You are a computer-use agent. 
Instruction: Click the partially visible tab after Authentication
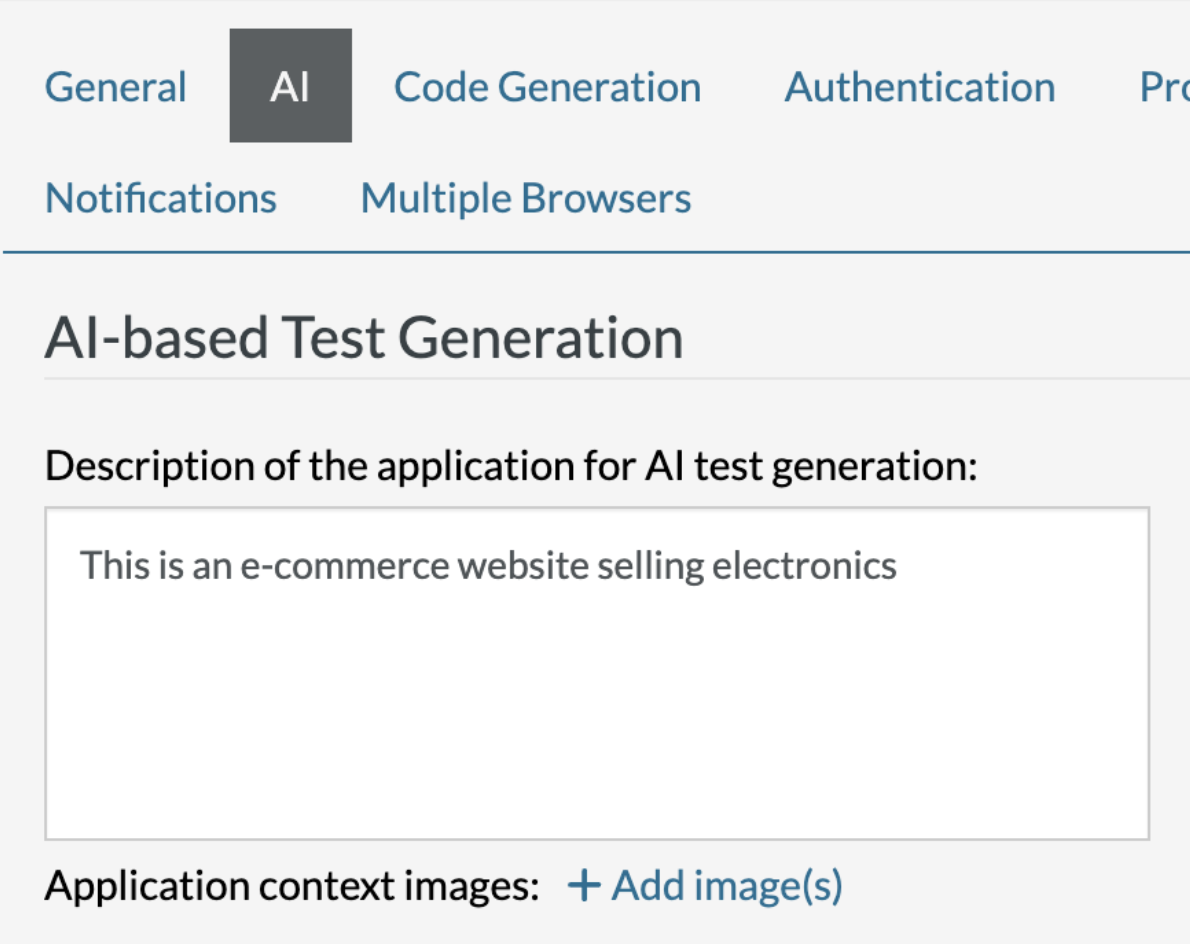pyautogui.click(x=1164, y=87)
